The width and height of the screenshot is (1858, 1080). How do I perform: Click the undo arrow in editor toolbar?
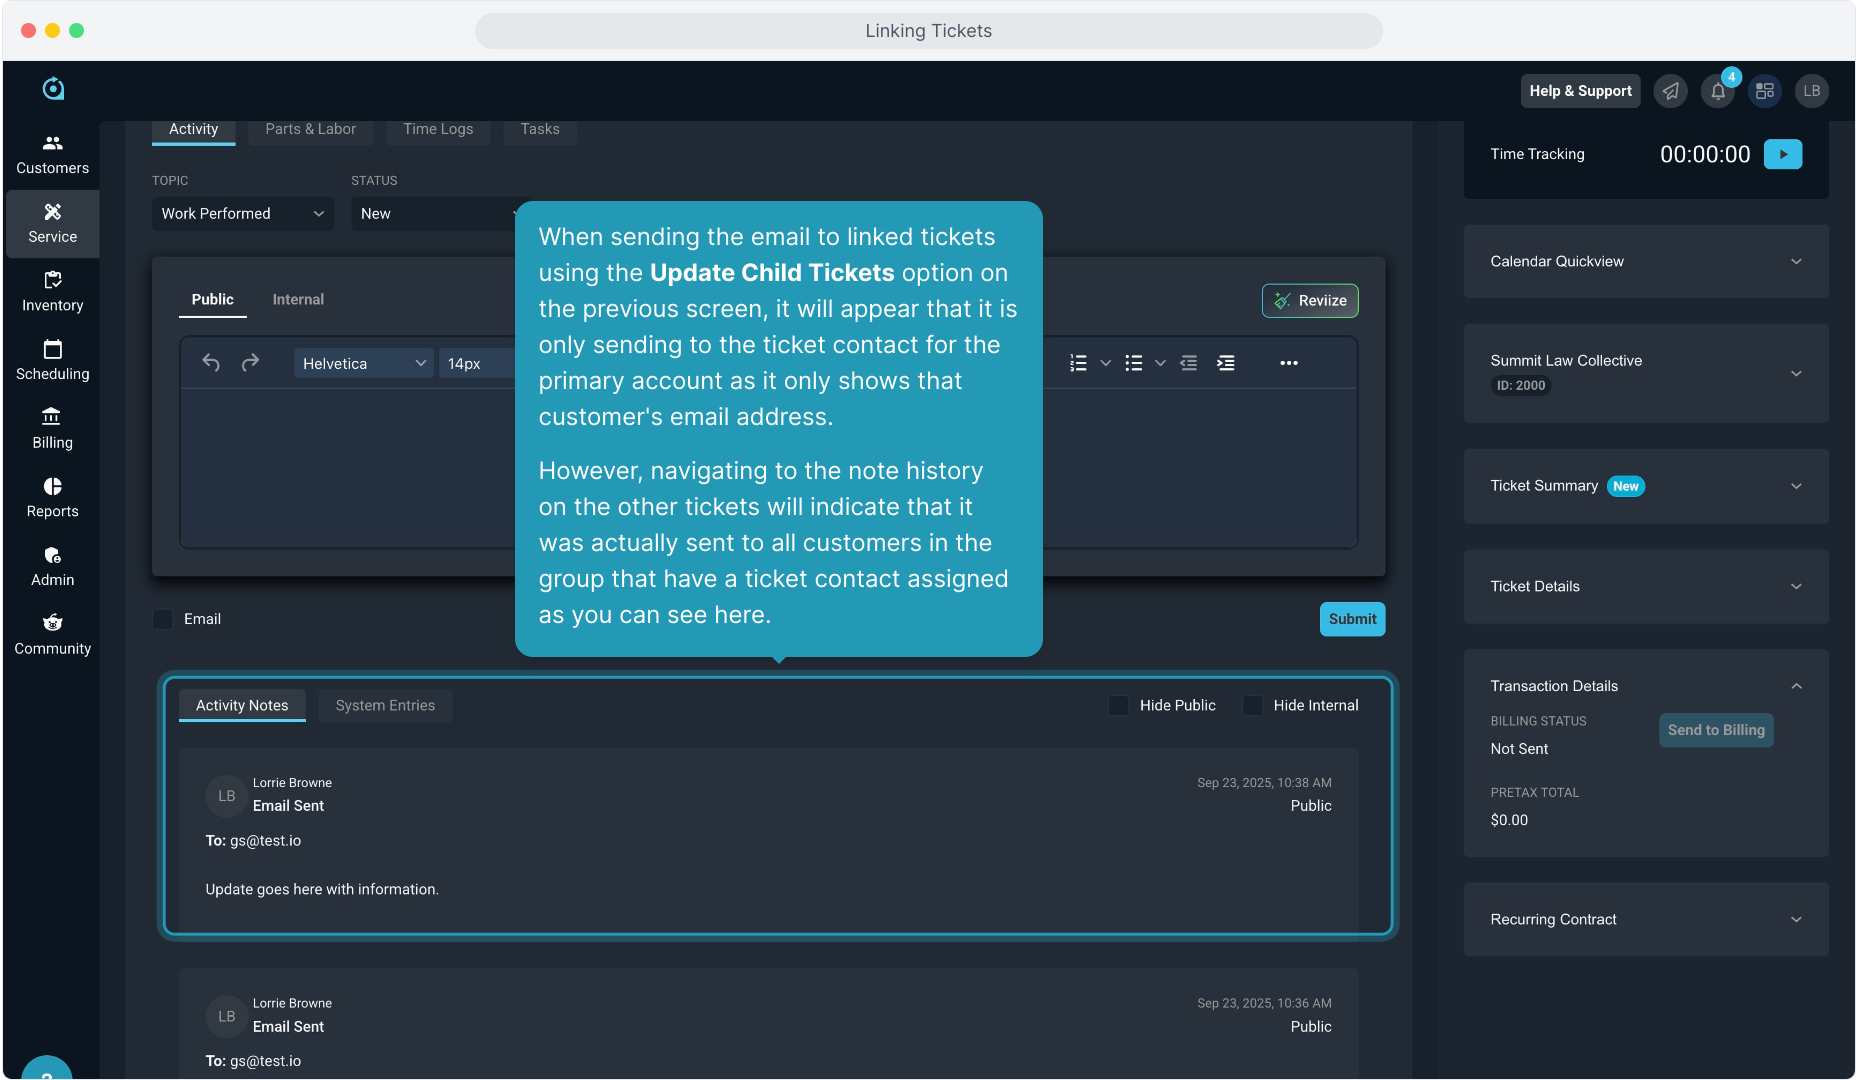pos(211,363)
